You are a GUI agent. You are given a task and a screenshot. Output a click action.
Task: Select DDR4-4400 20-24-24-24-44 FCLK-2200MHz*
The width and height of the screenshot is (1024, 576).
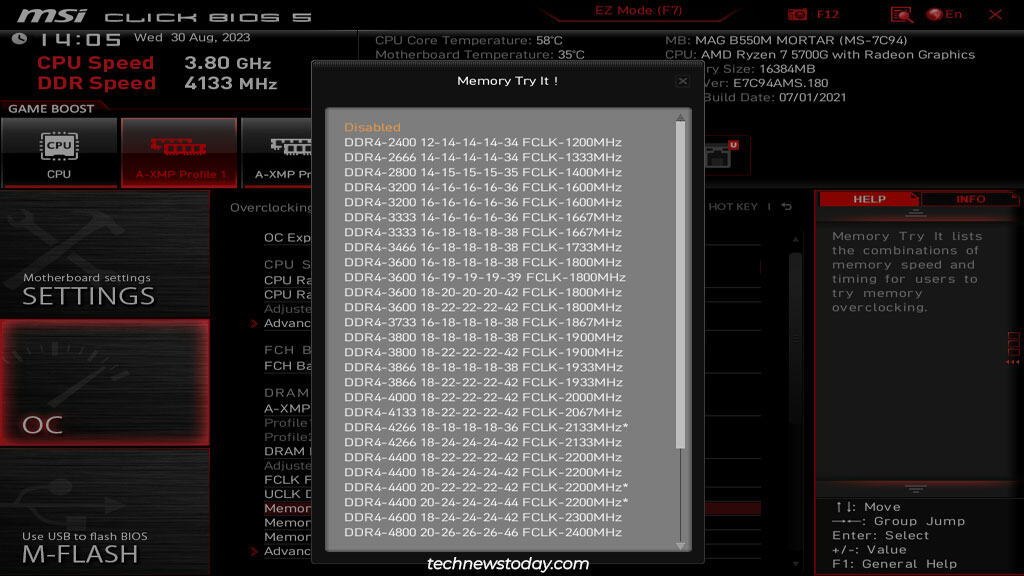click(486, 503)
